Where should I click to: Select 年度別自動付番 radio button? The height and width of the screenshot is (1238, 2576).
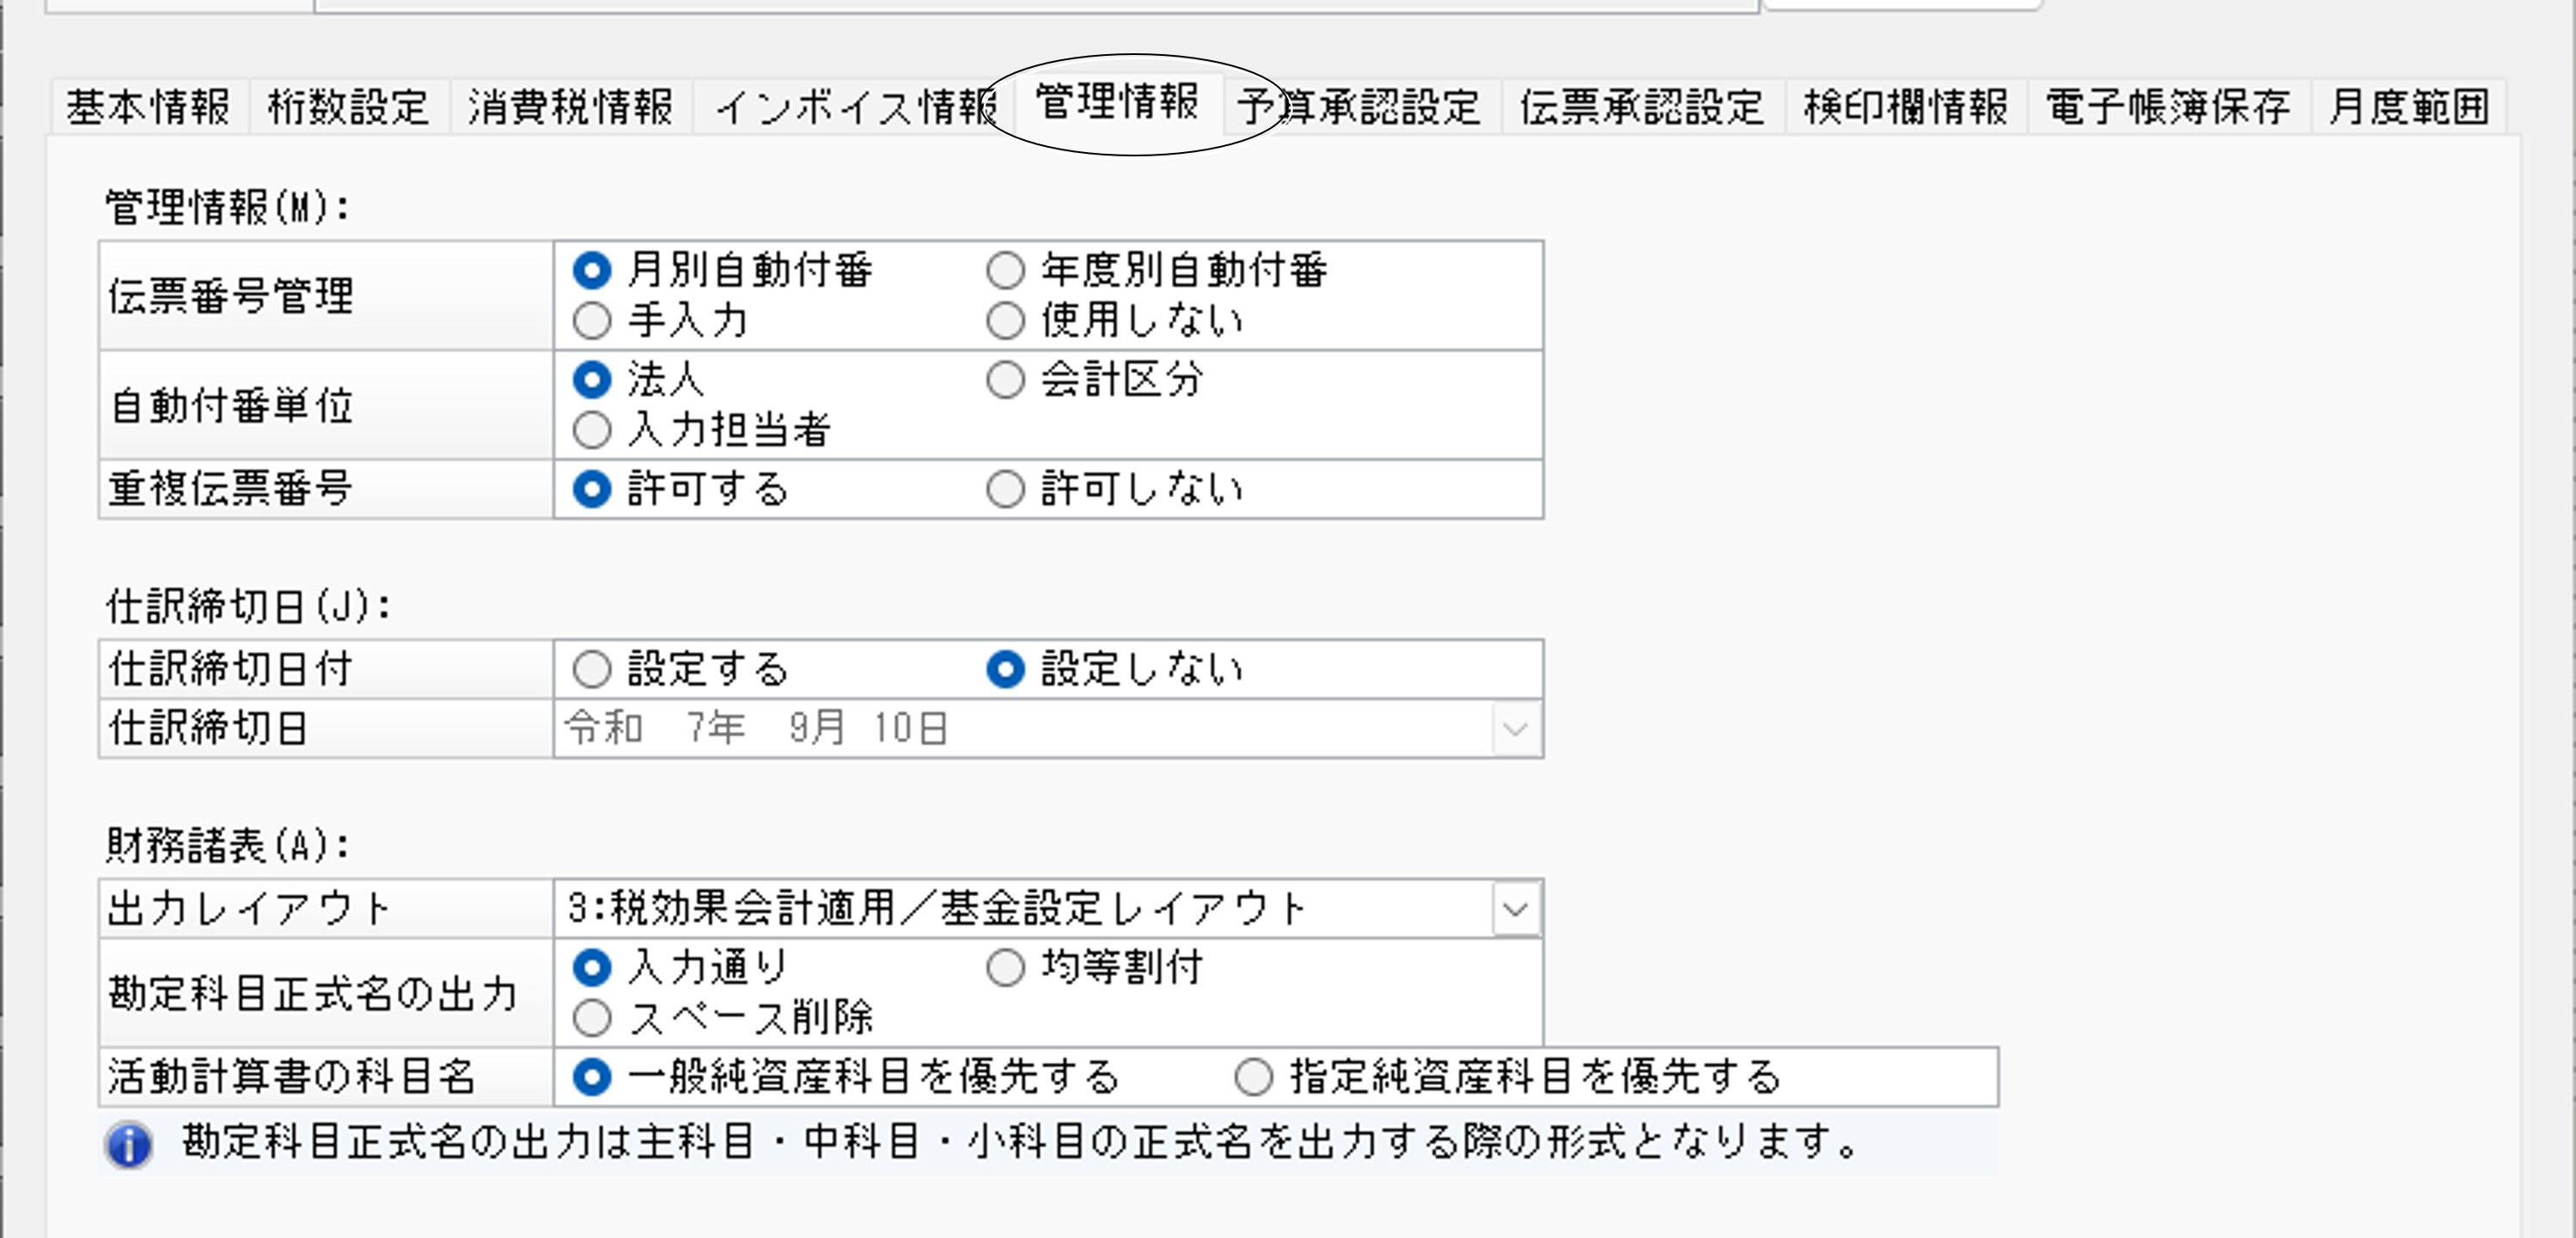1005,270
